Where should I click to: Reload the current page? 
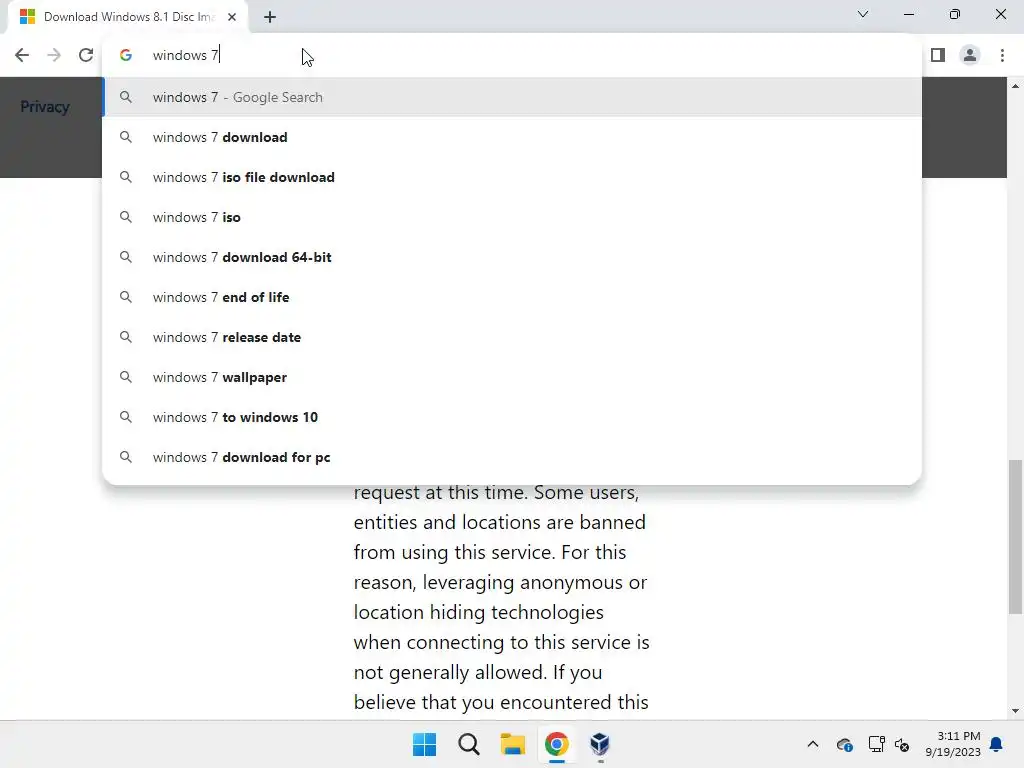pos(86,55)
